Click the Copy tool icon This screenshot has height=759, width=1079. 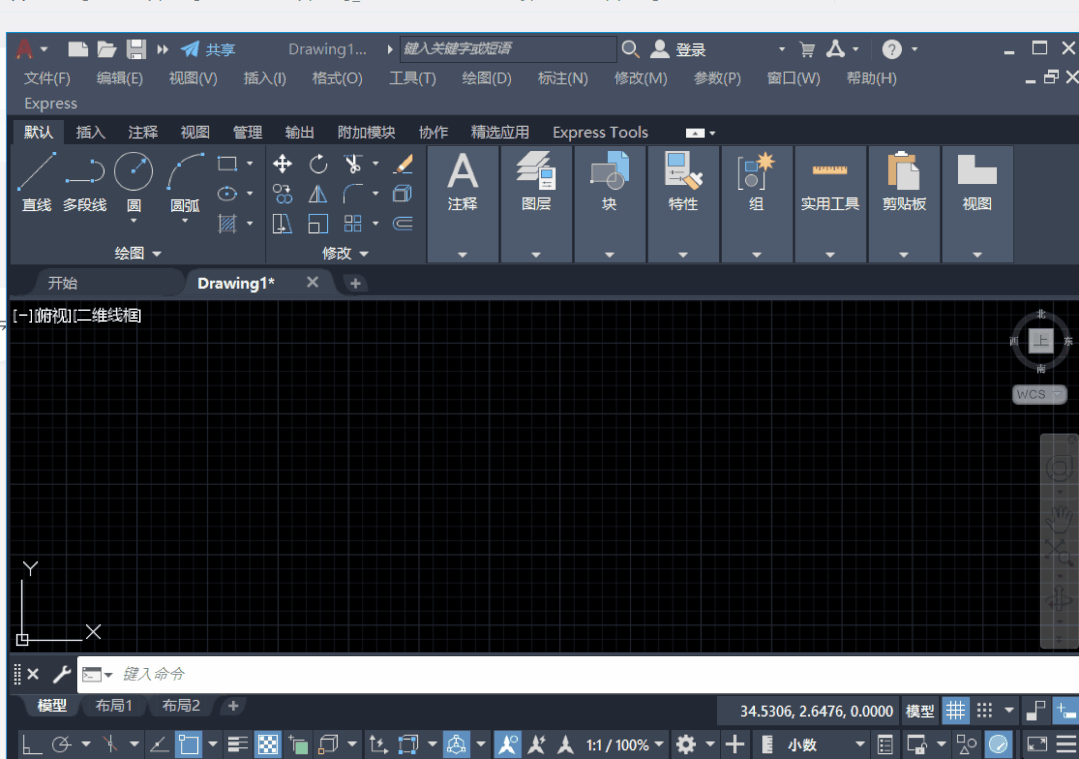282,194
